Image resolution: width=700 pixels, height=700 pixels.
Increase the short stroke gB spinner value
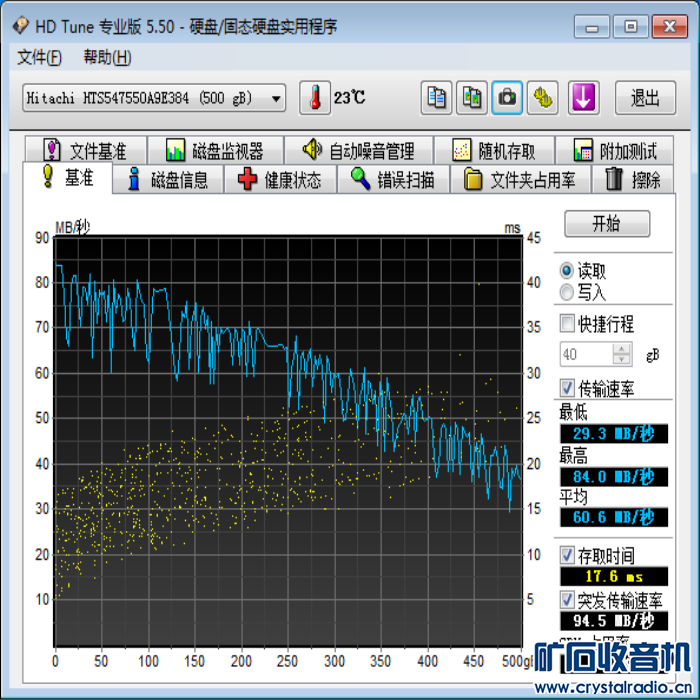tap(622, 349)
